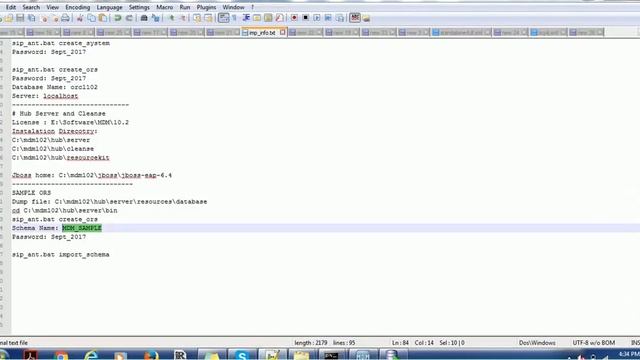Open the Plugins menu
640x360 pixels.
click(206, 7)
